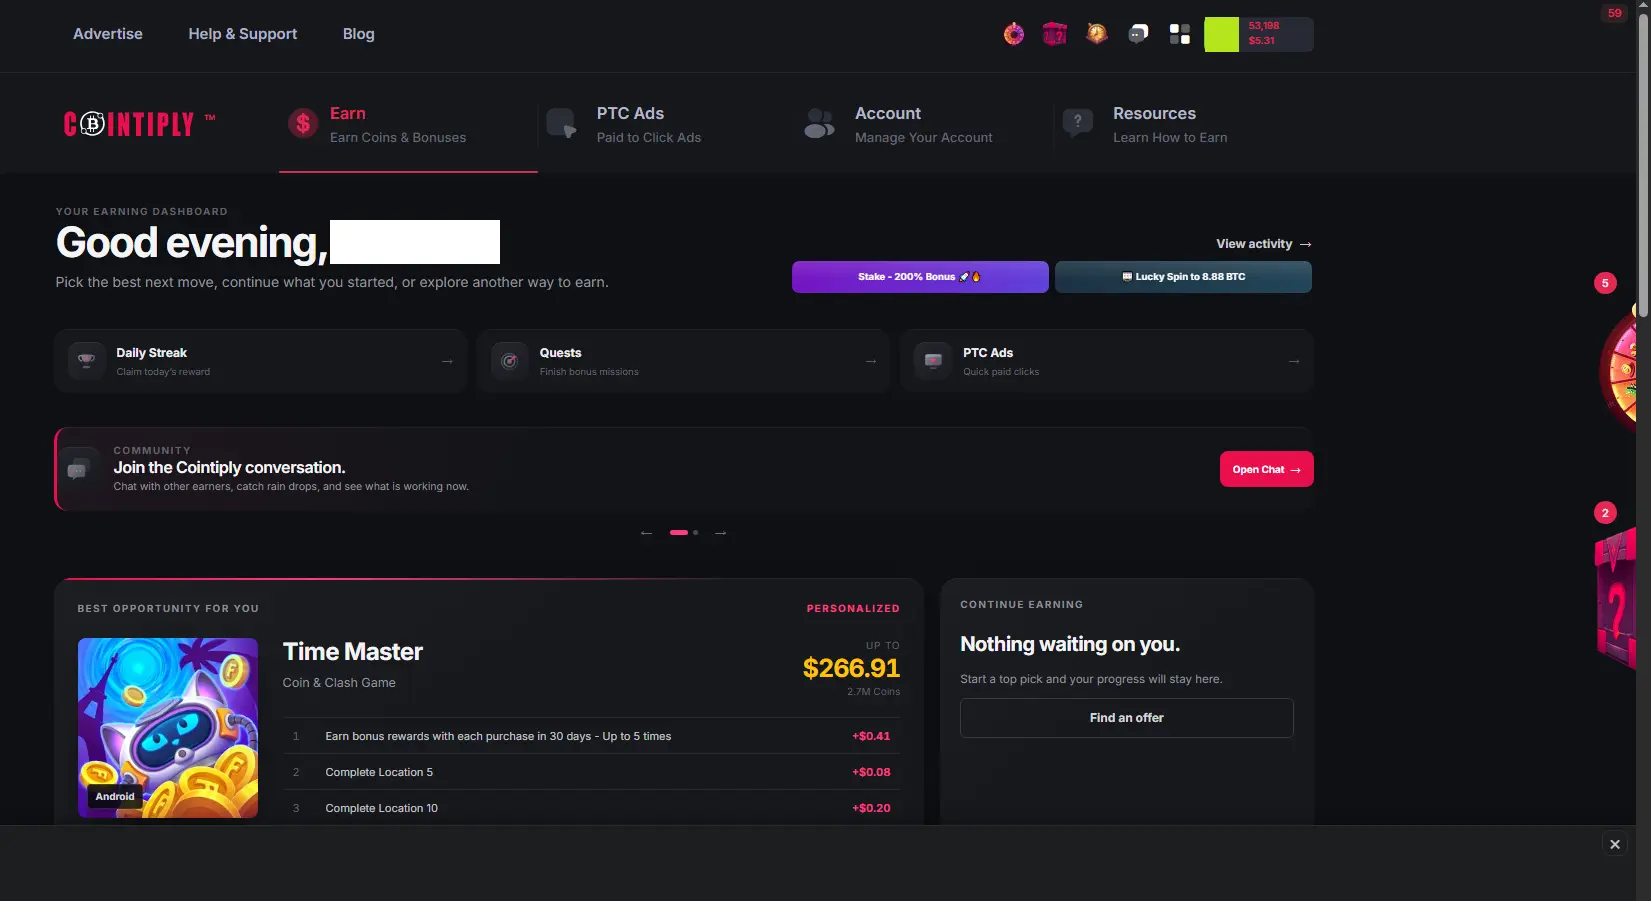The width and height of the screenshot is (1651, 901).
Task: Click the community chat icon in the banner
Action: pos(77,470)
